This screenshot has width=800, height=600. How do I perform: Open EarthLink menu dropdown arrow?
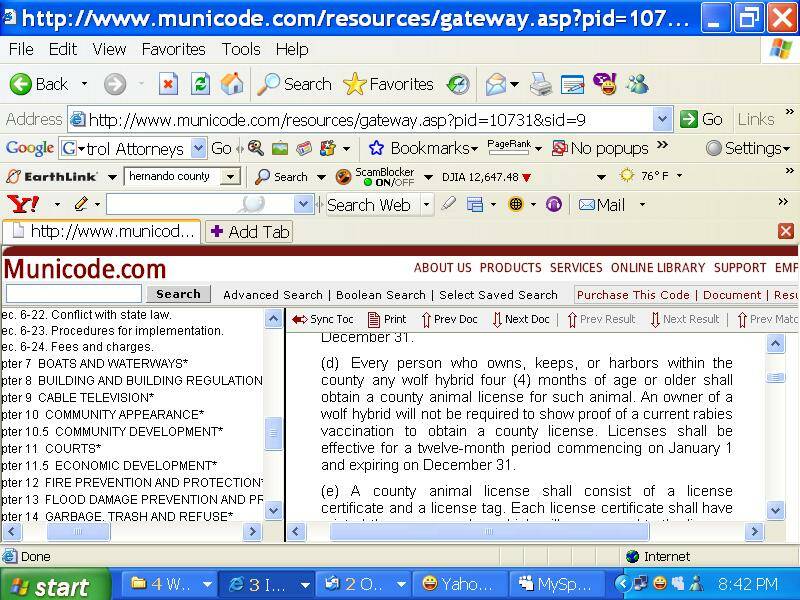pyautogui.click(x=112, y=178)
